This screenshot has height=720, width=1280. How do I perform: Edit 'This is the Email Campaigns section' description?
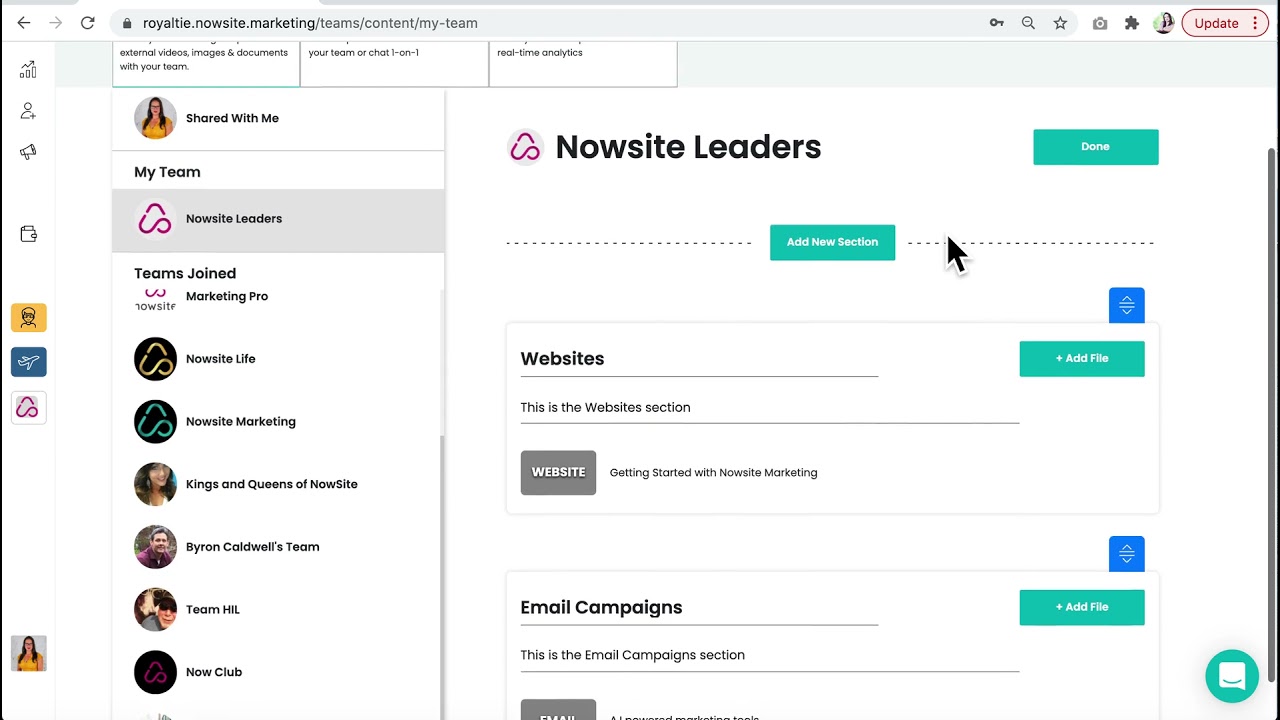(769, 656)
